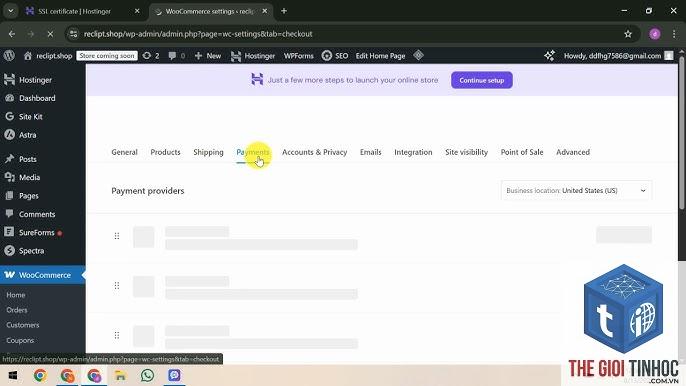Open a new browser tab
The width and height of the screenshot is (686, 386).
point(284,11)
